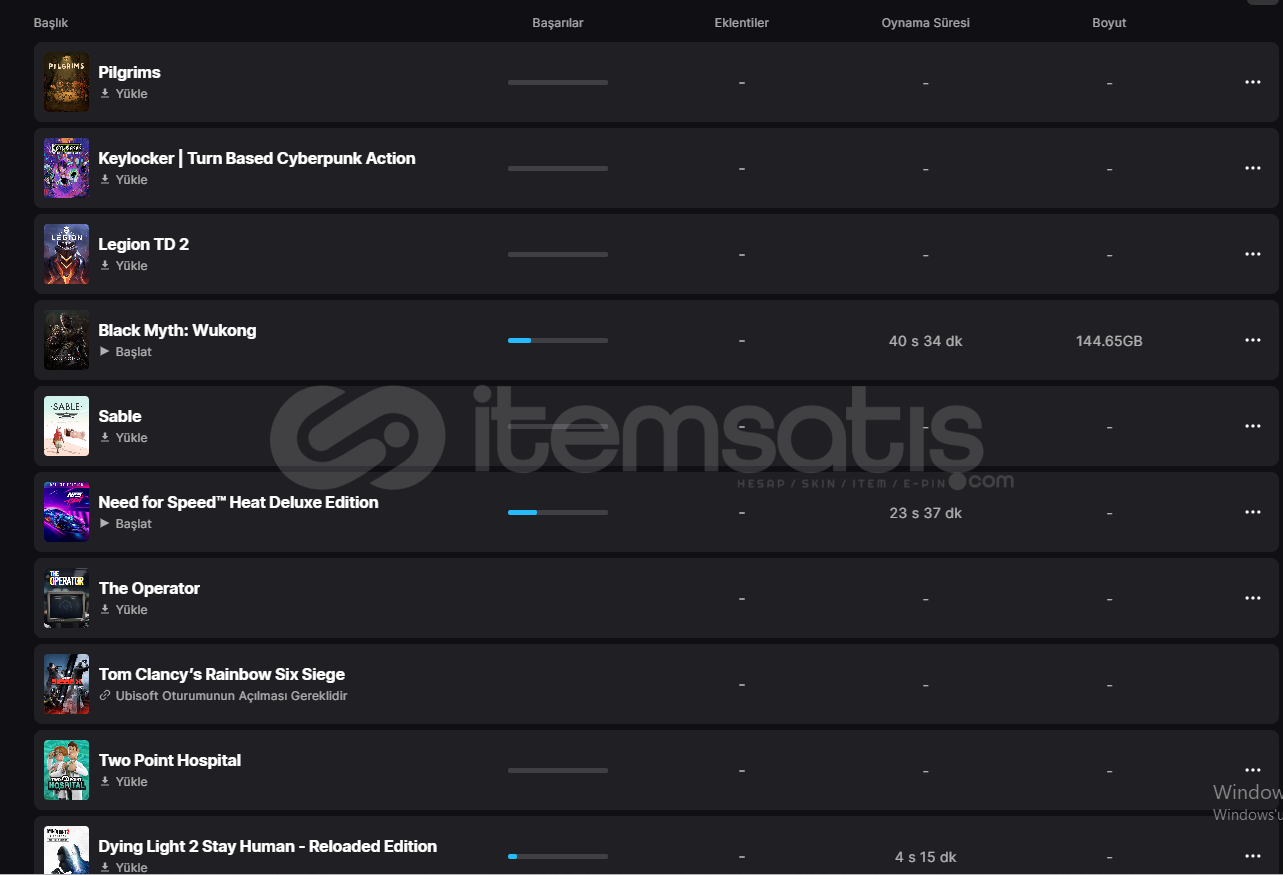Click the Black Myth: Wukong cover thumbnail
The image size is (1283, 875).
tap(66, 340)
